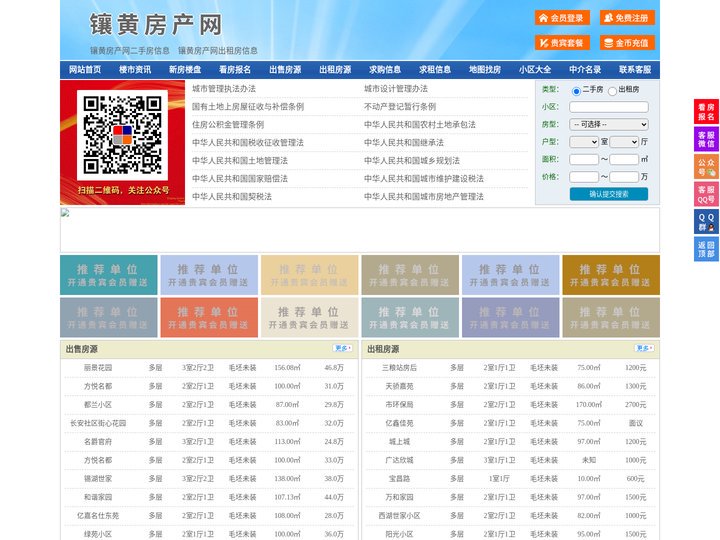Click the QQ群 blue side widget

pos(706,222)
